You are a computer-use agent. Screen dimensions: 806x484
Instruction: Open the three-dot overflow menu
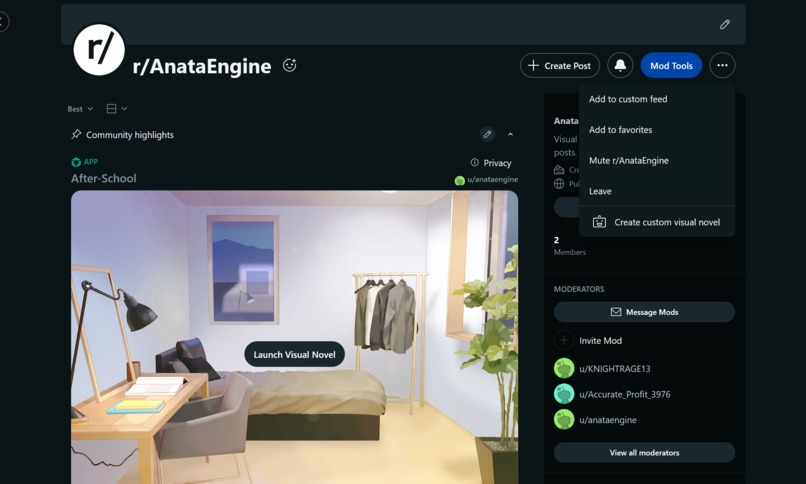722,65
